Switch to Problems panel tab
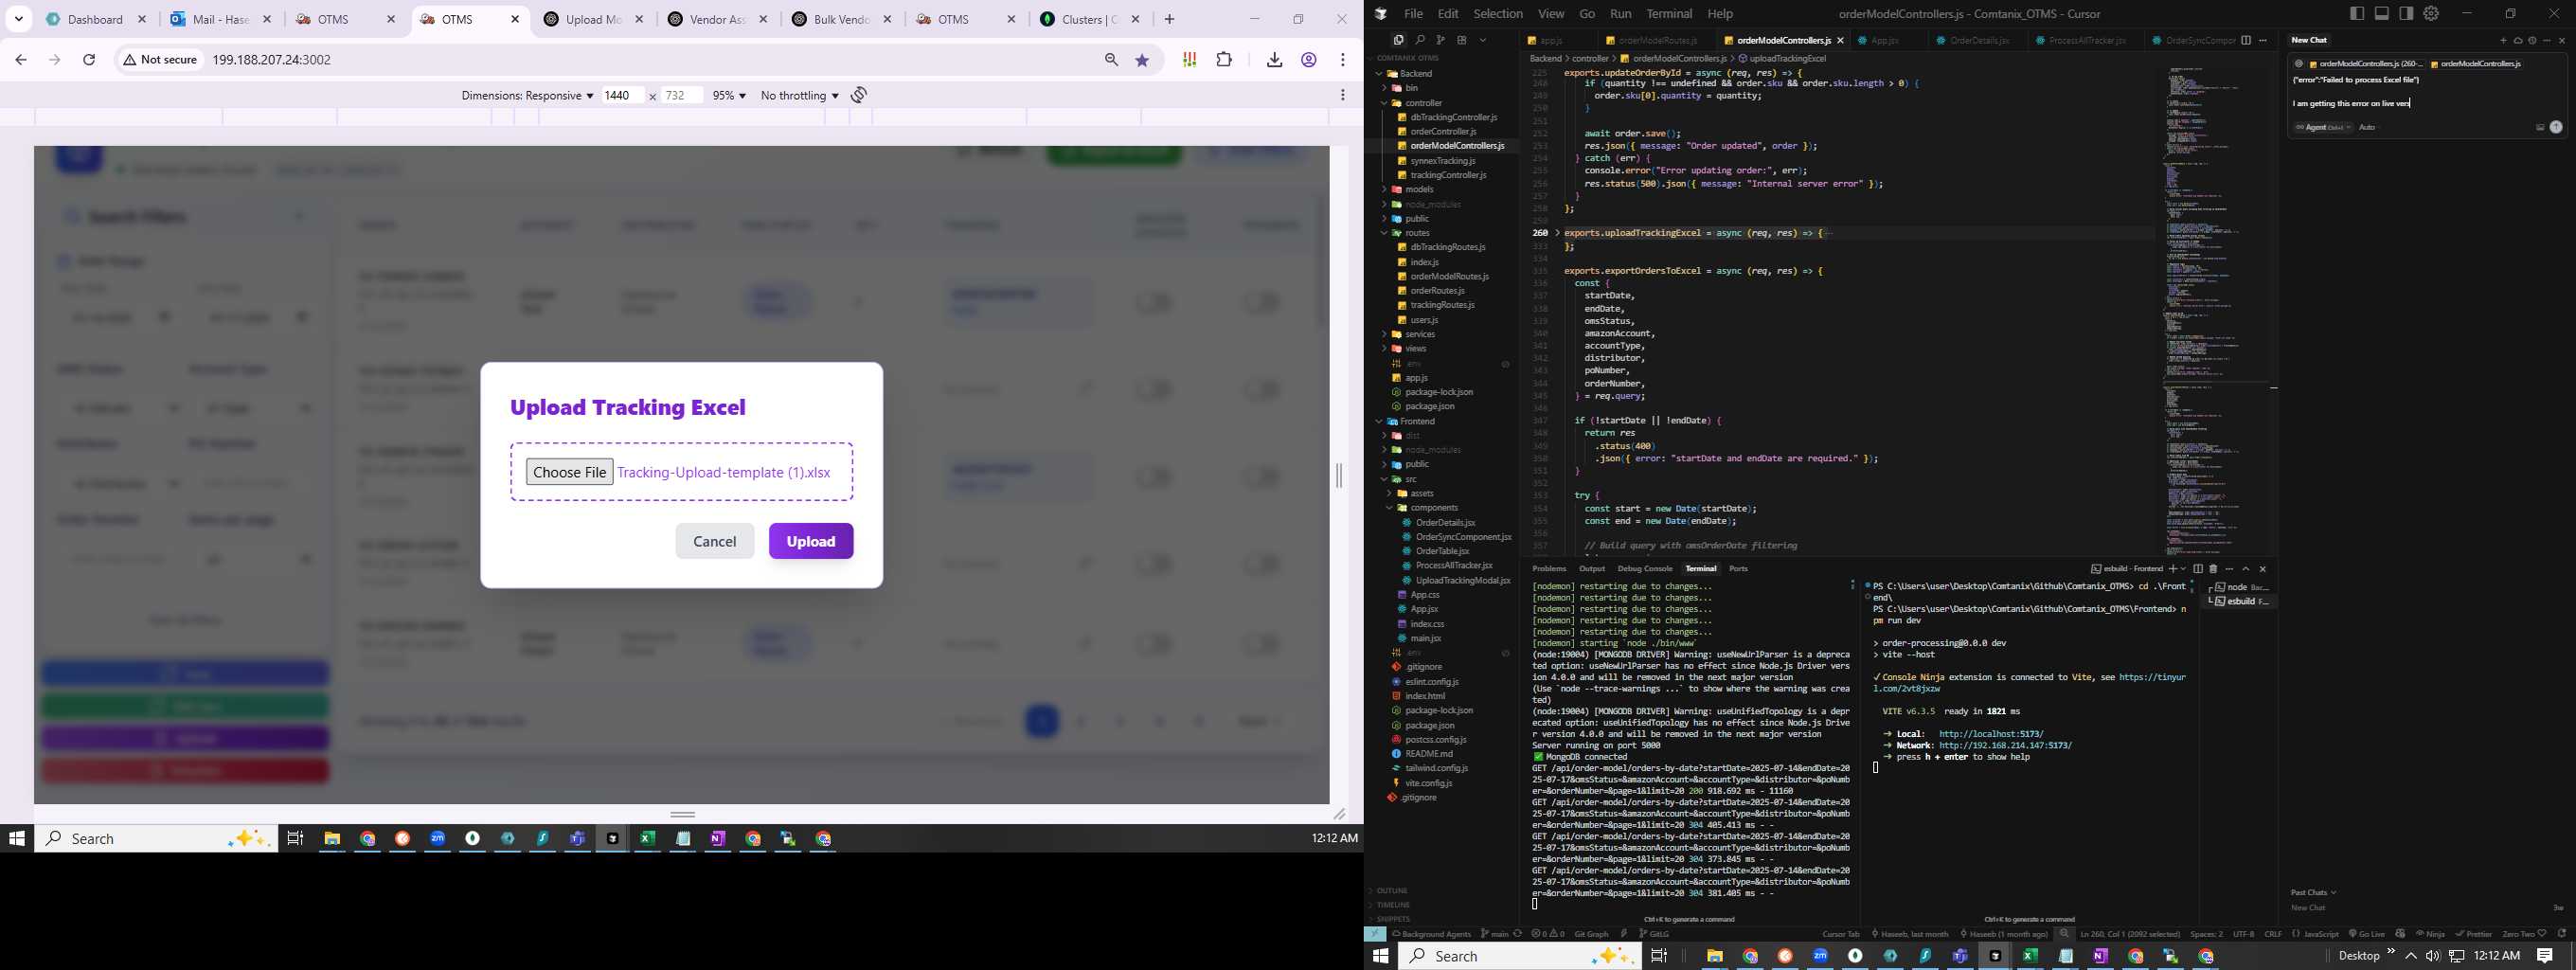This screenshot has width=2576, height=970. pyautogui.click(x=1549, y=568)
